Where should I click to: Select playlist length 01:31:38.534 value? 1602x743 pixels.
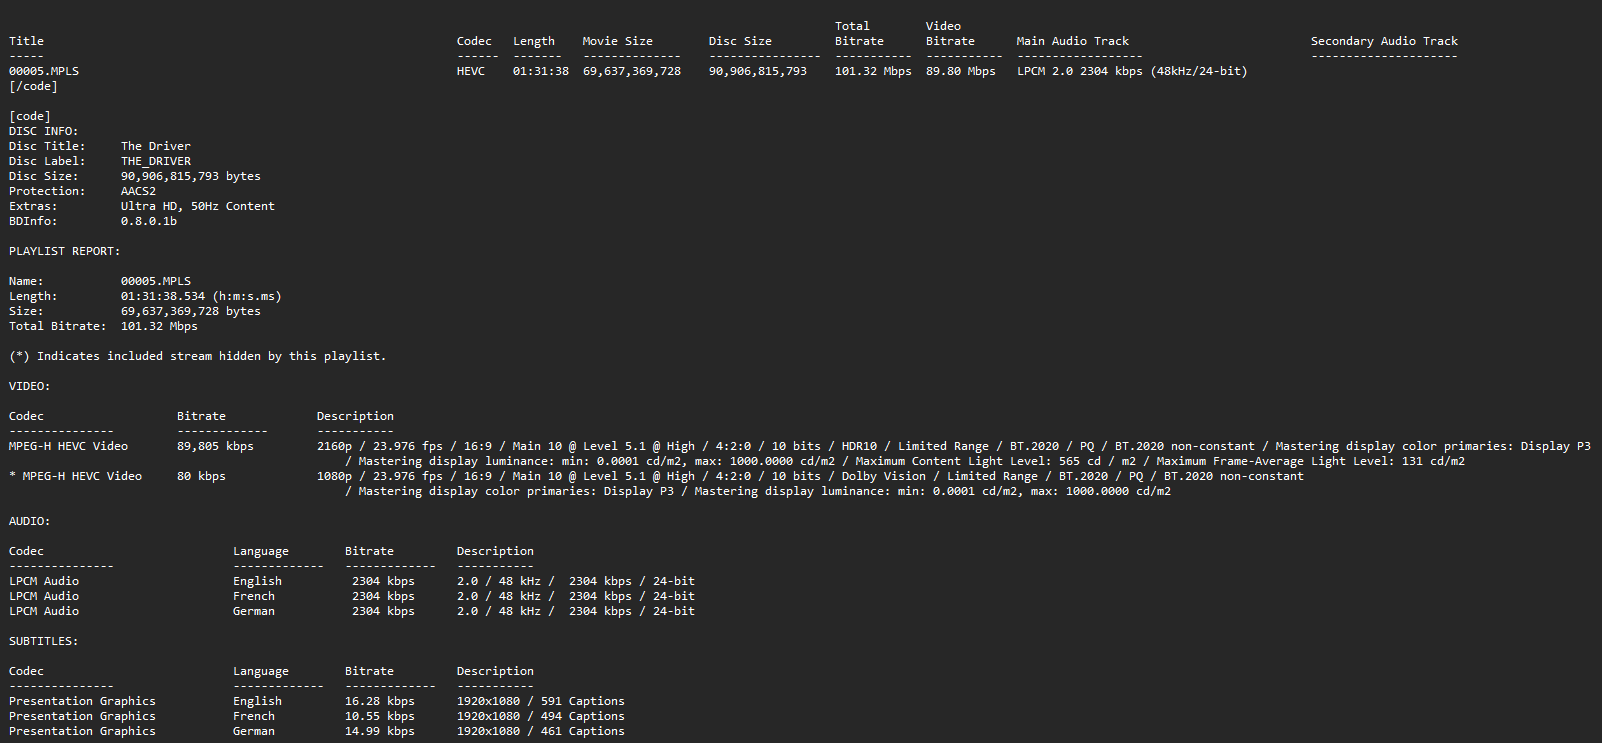pos(162,296)
